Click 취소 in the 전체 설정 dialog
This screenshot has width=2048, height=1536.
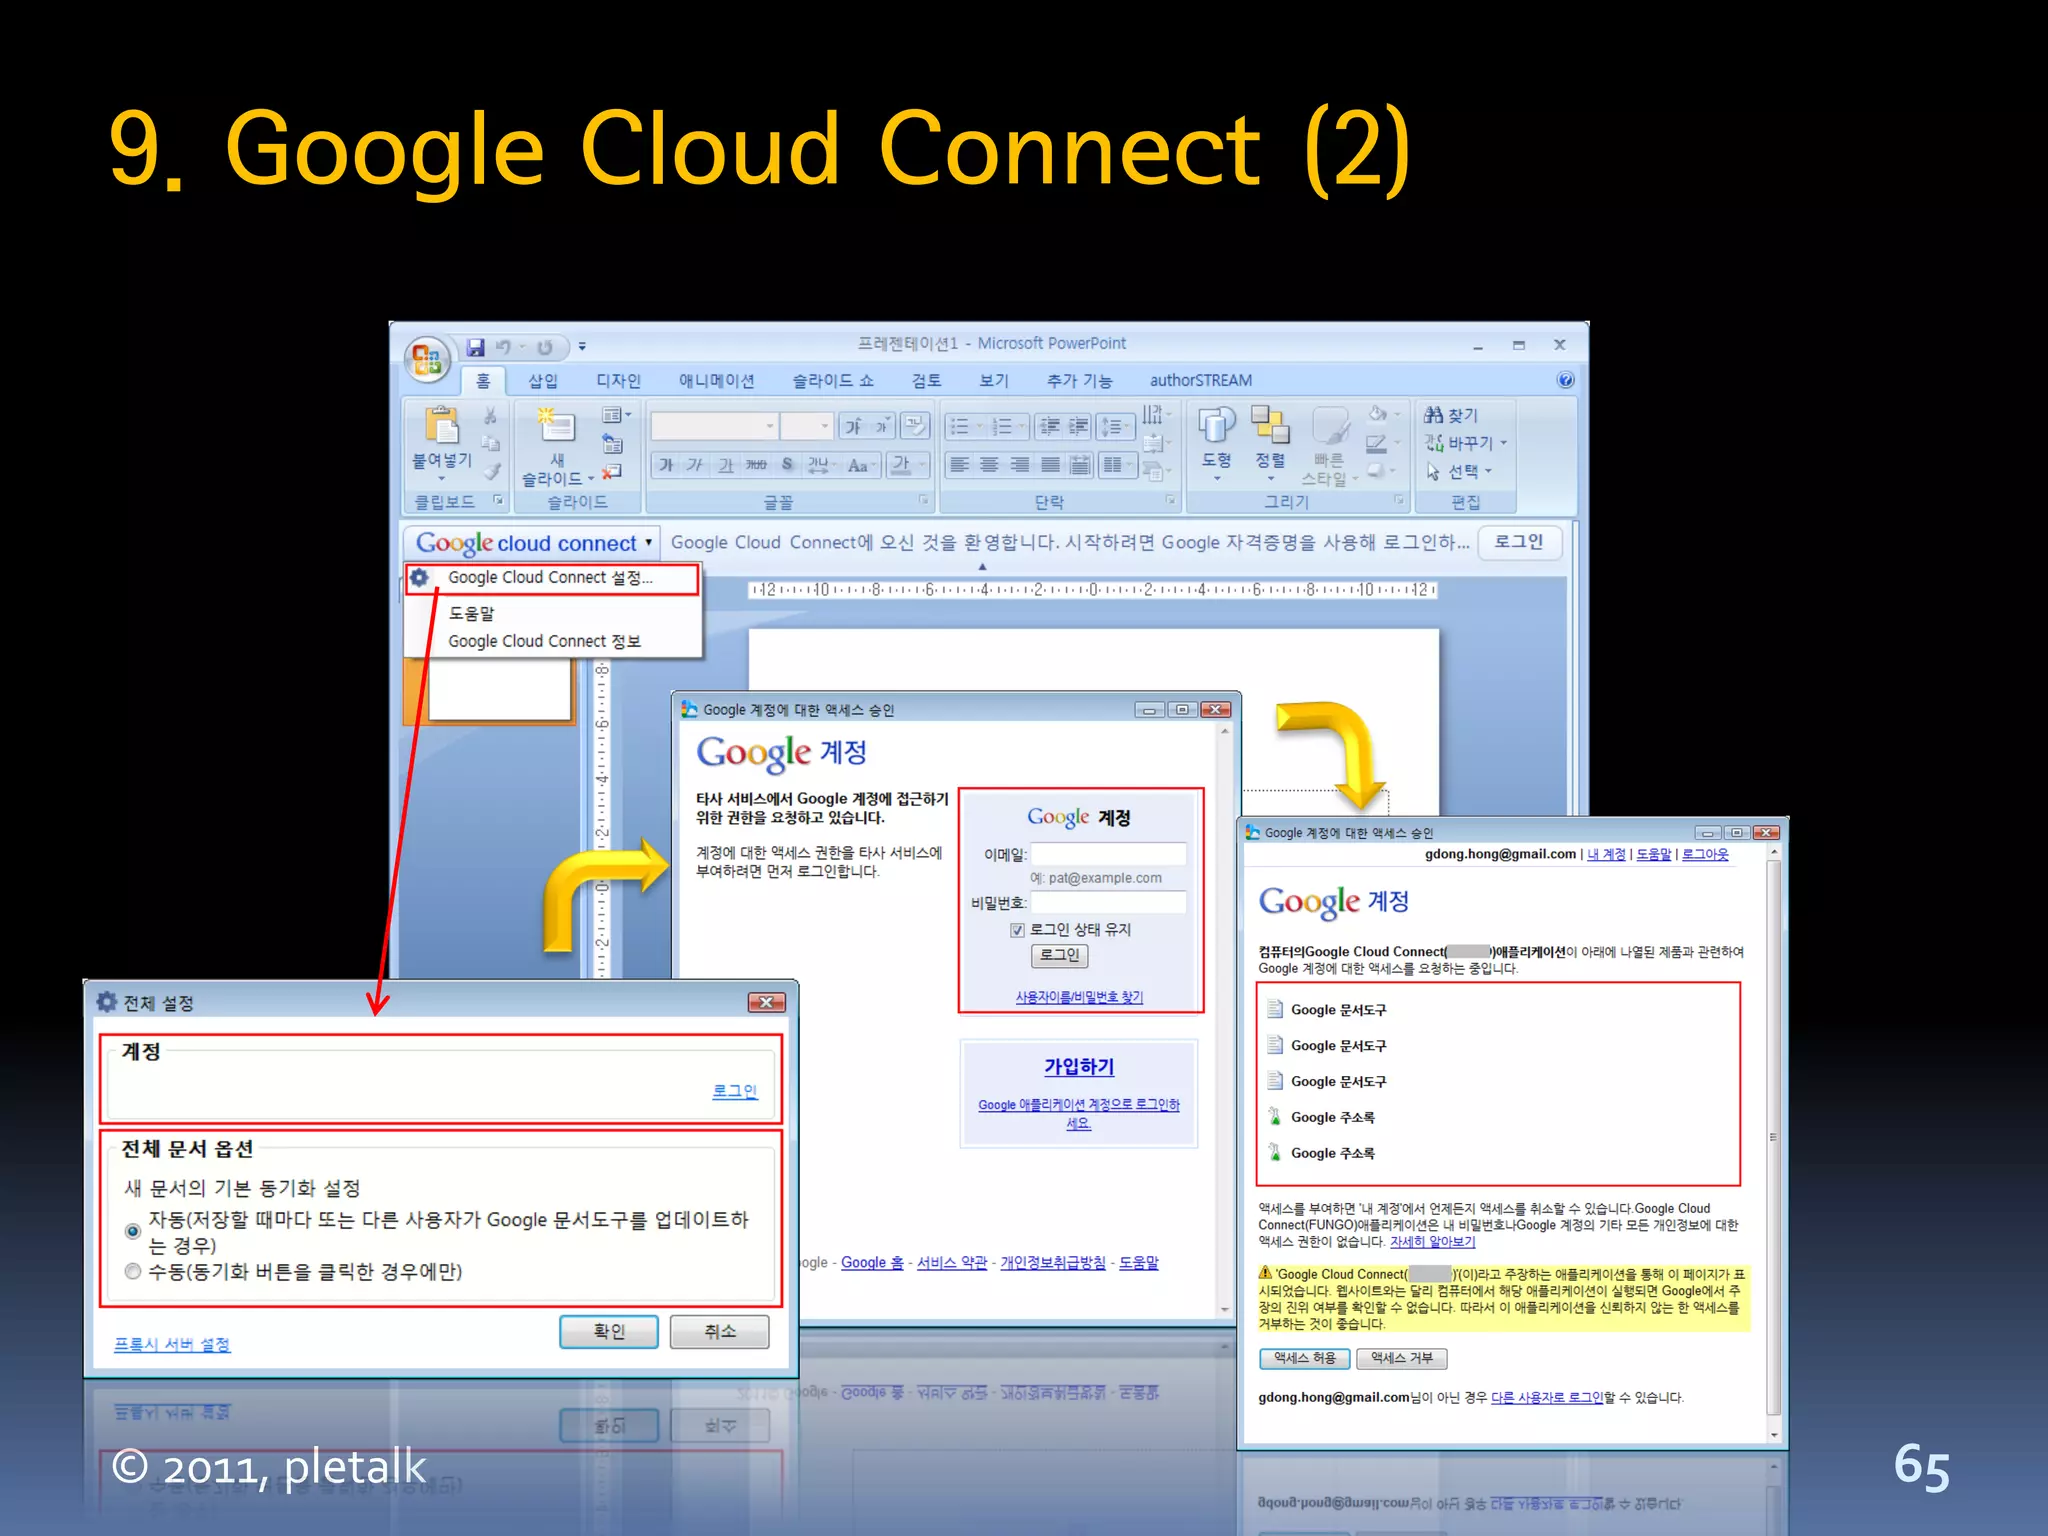tap(720, 1332)
